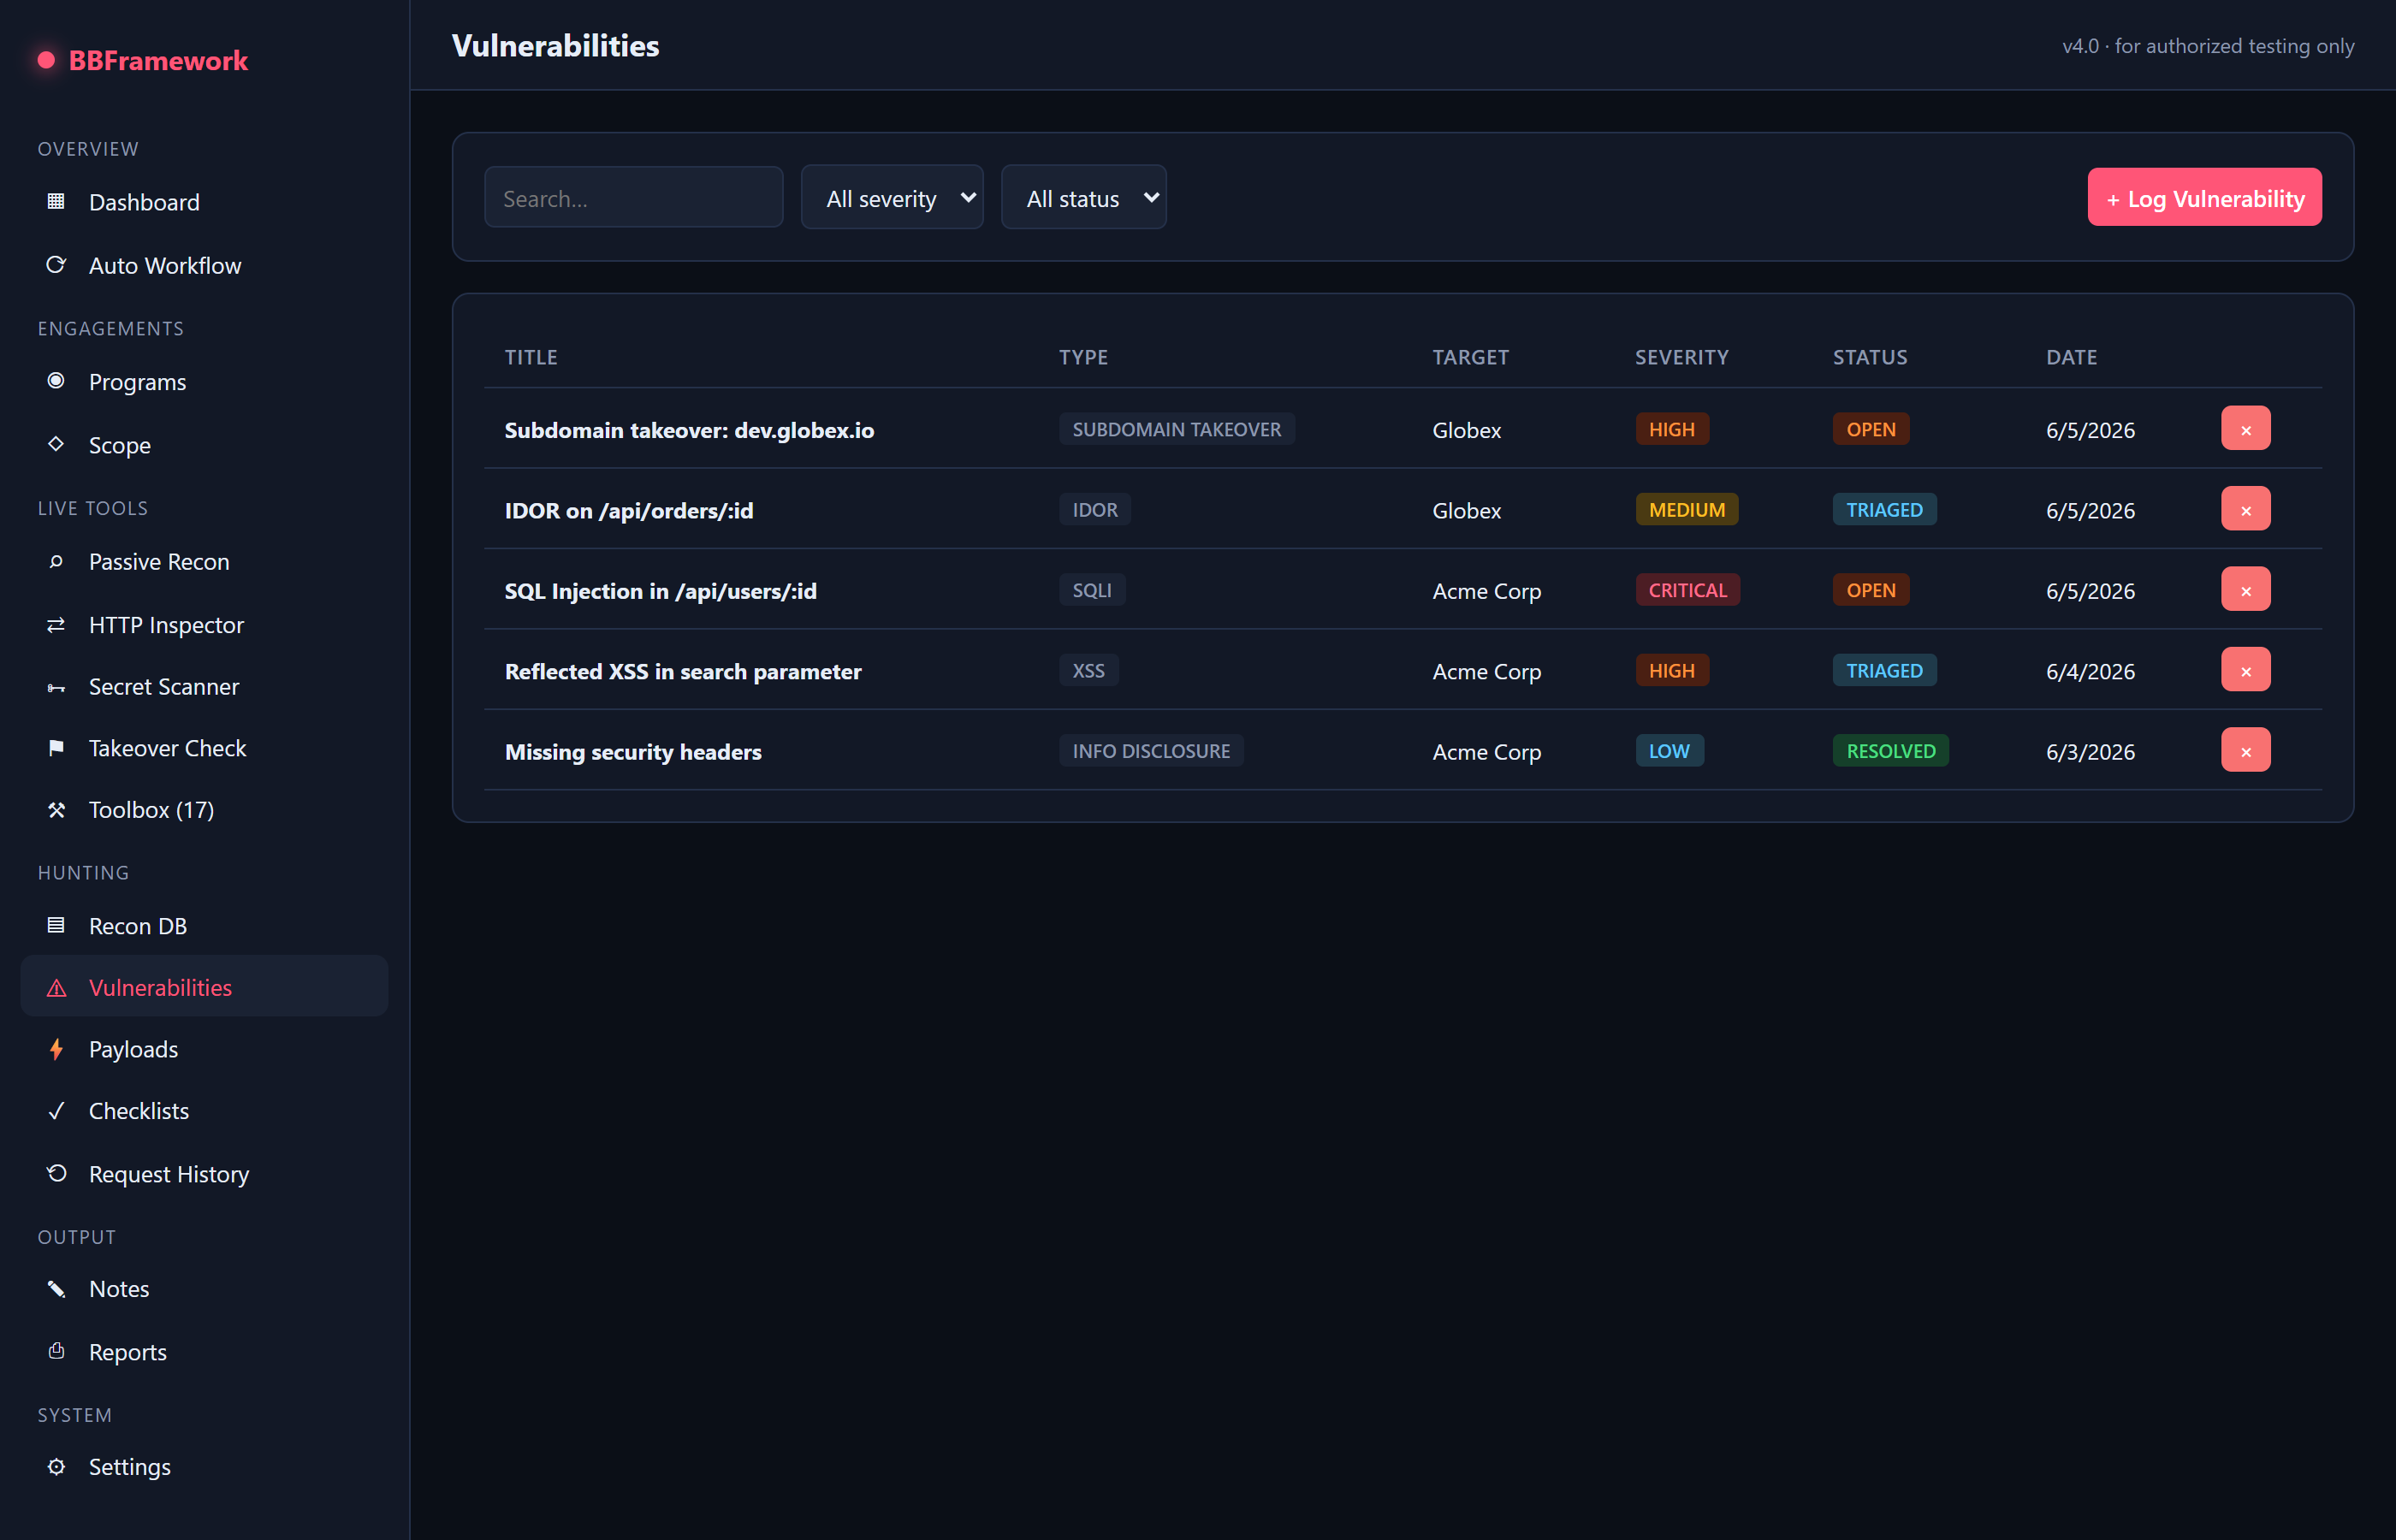The width and height of the screenshot is (2396, 1540).
Task: Open Toolbox (17)
Action: 204,810
